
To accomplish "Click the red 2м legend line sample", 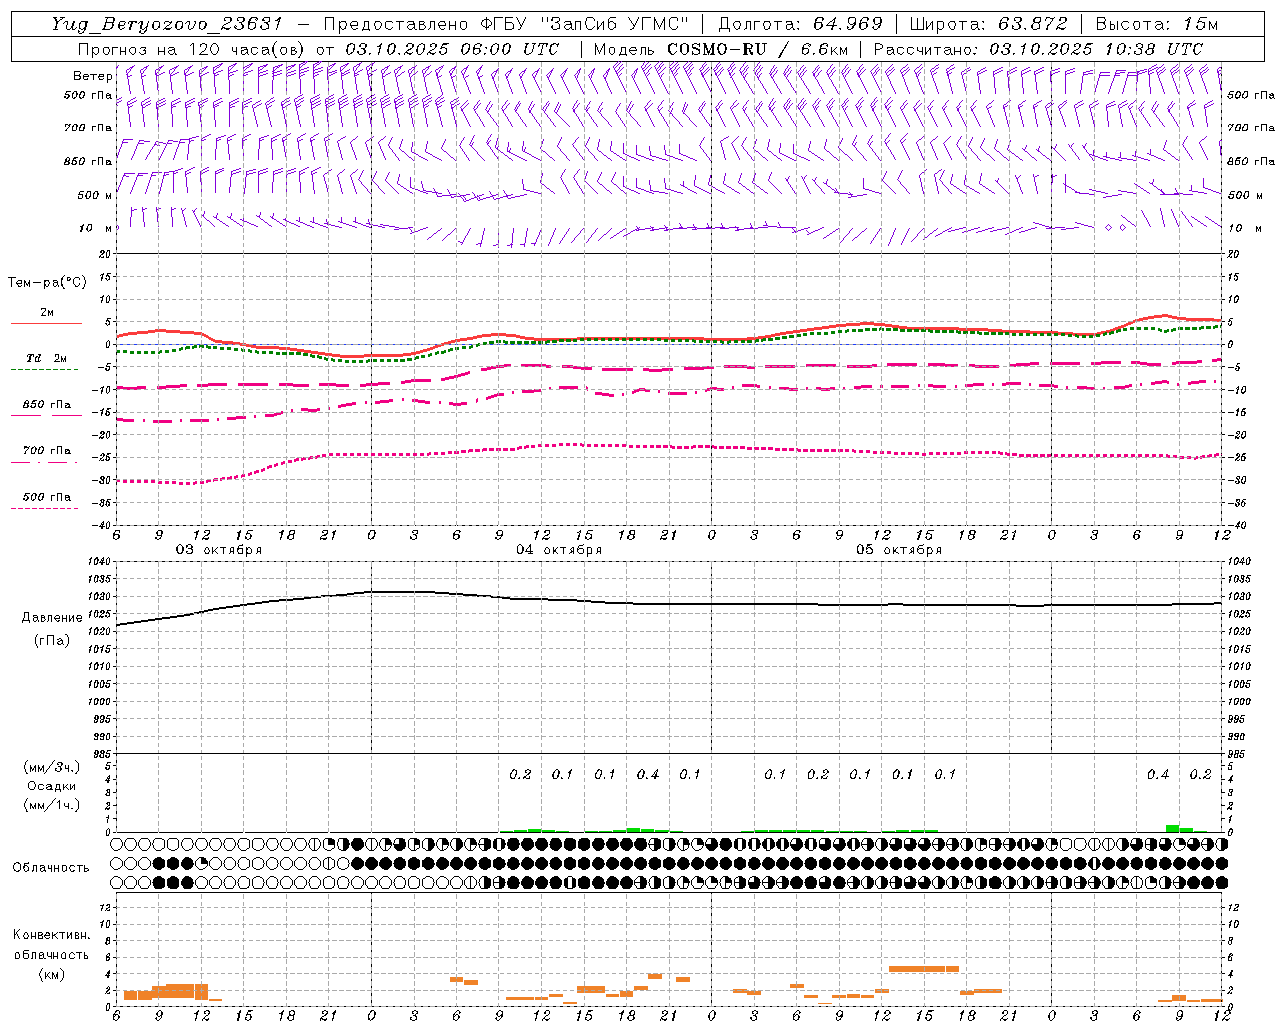I will (46, 324).
